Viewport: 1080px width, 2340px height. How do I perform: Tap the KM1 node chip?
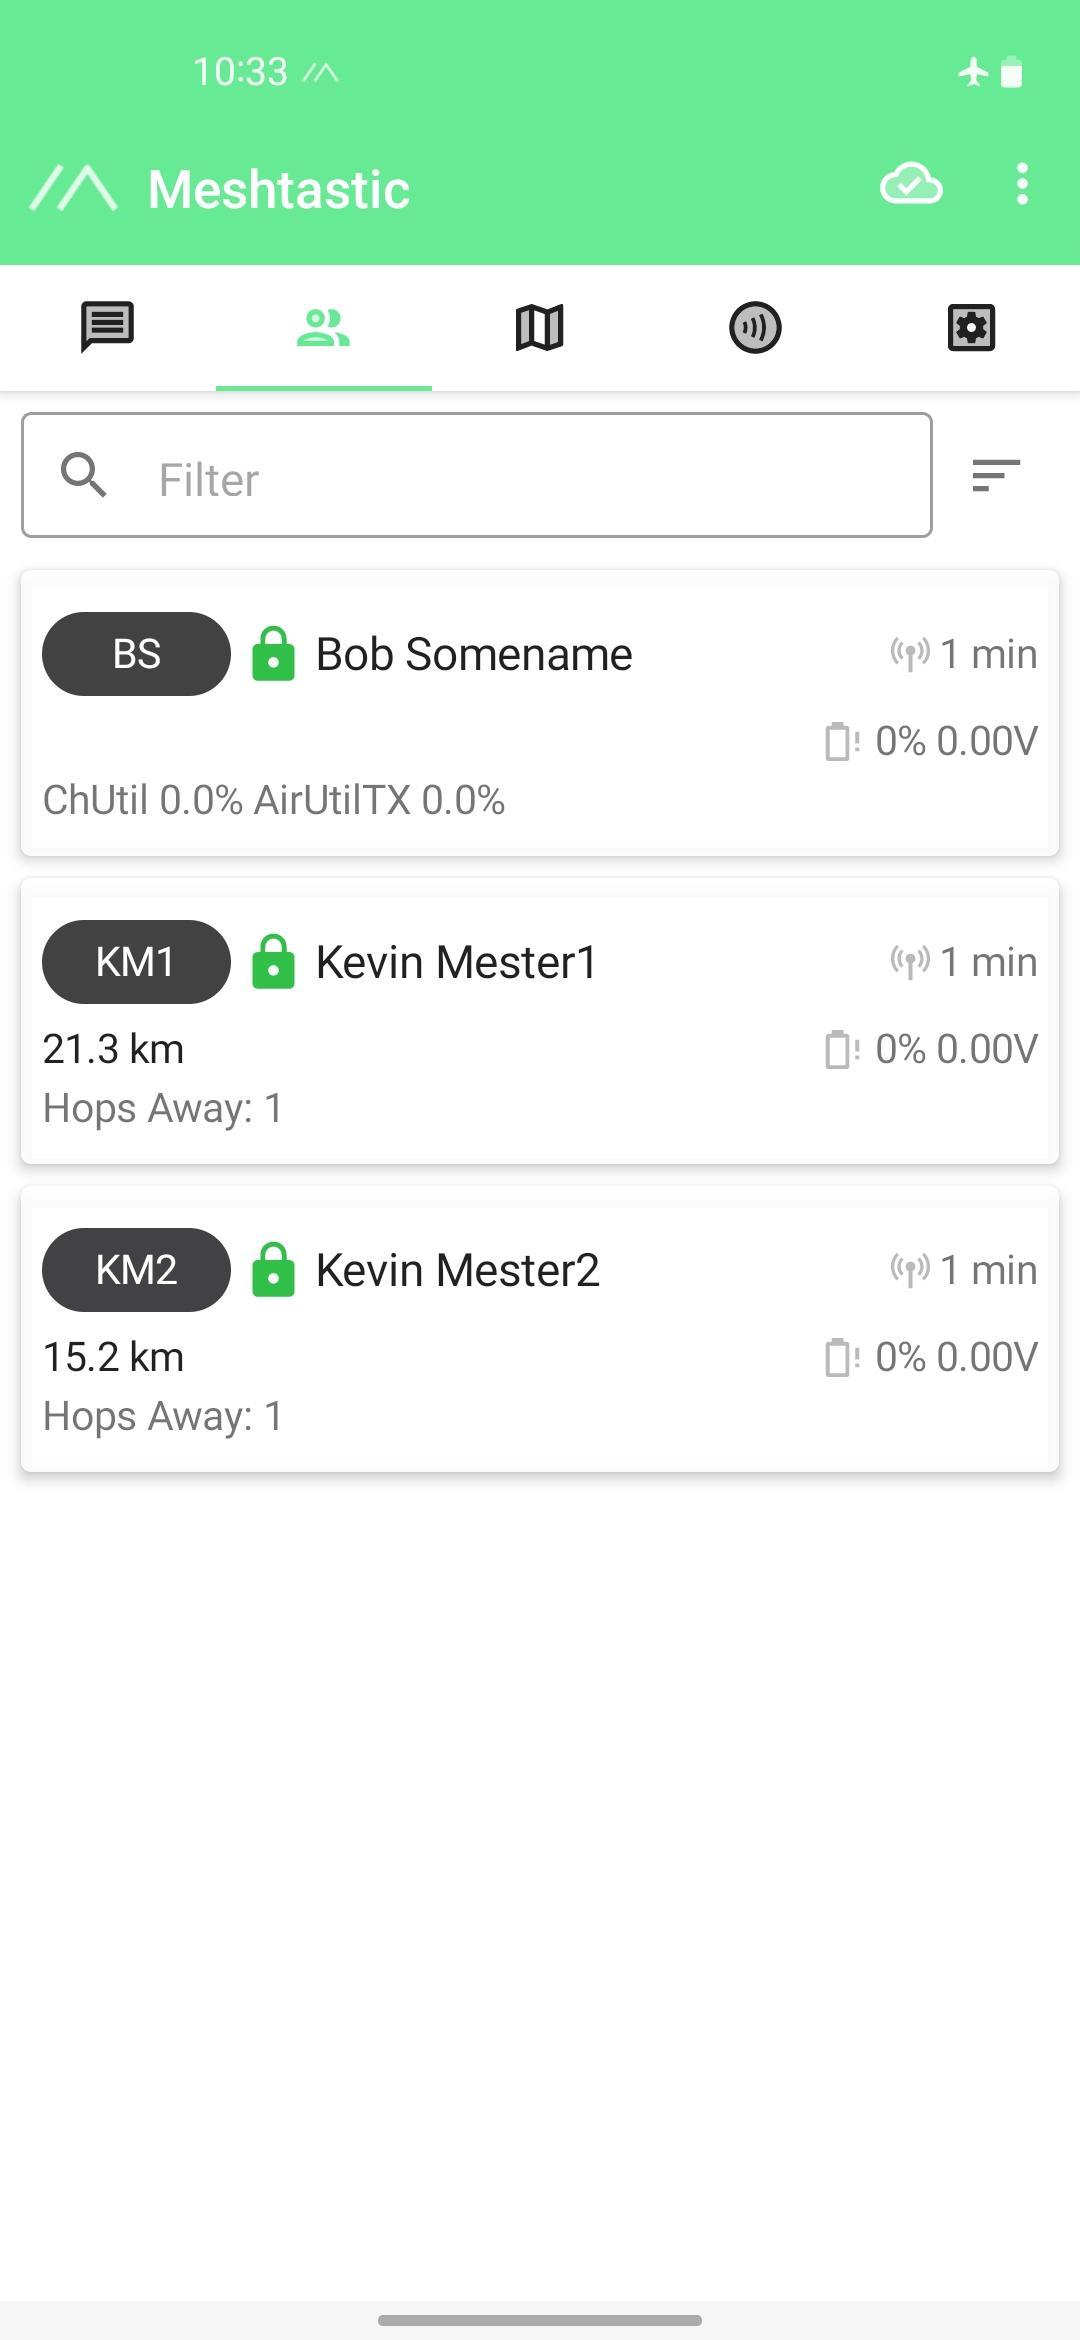click(x=136, y=962)
